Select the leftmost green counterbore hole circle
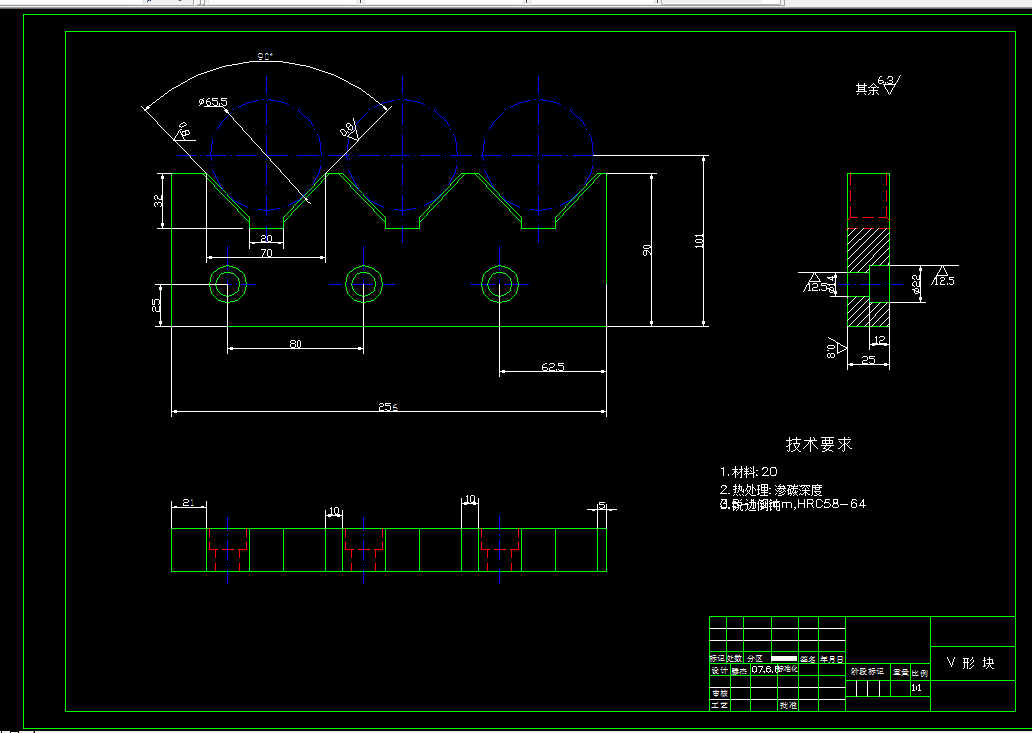This screenshot has height=733, width=1032. [228, 284]
